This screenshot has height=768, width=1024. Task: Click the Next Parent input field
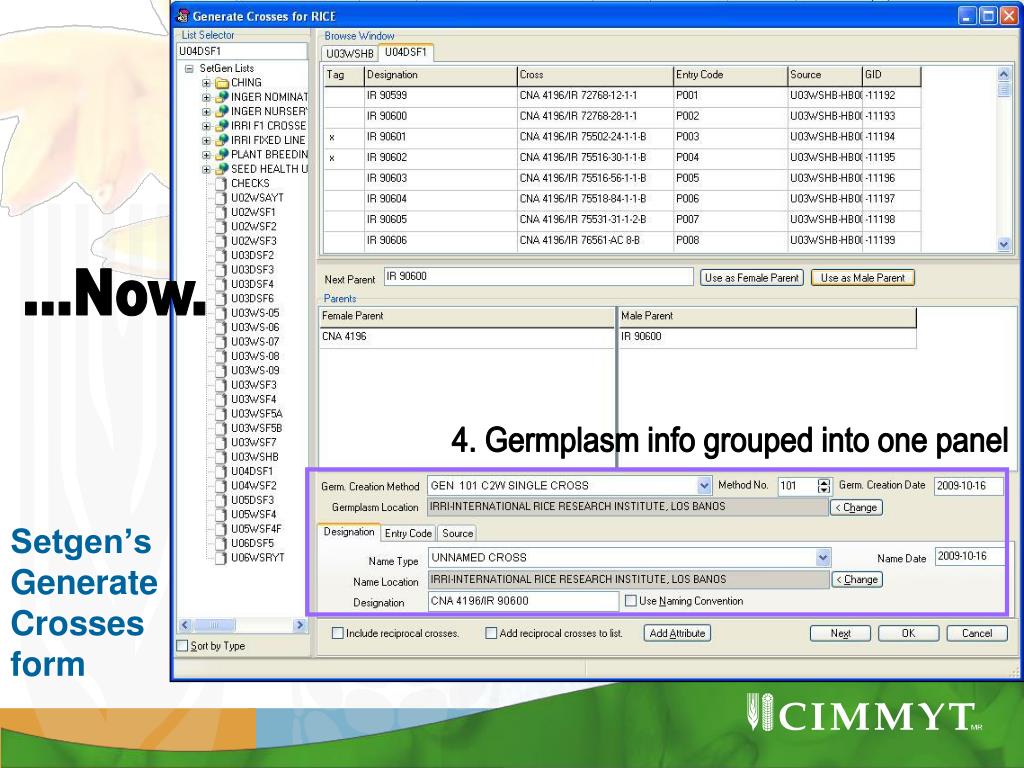pos(538,277)
